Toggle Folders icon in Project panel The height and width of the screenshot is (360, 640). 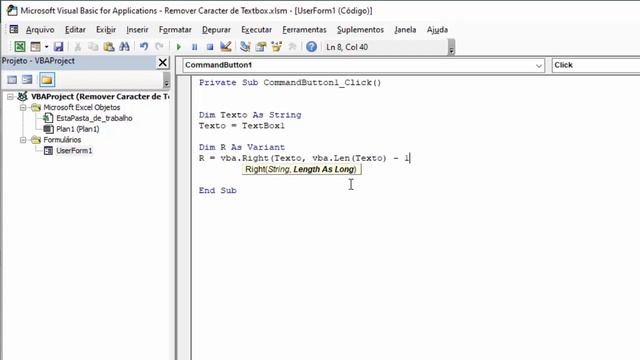[47, 80]
